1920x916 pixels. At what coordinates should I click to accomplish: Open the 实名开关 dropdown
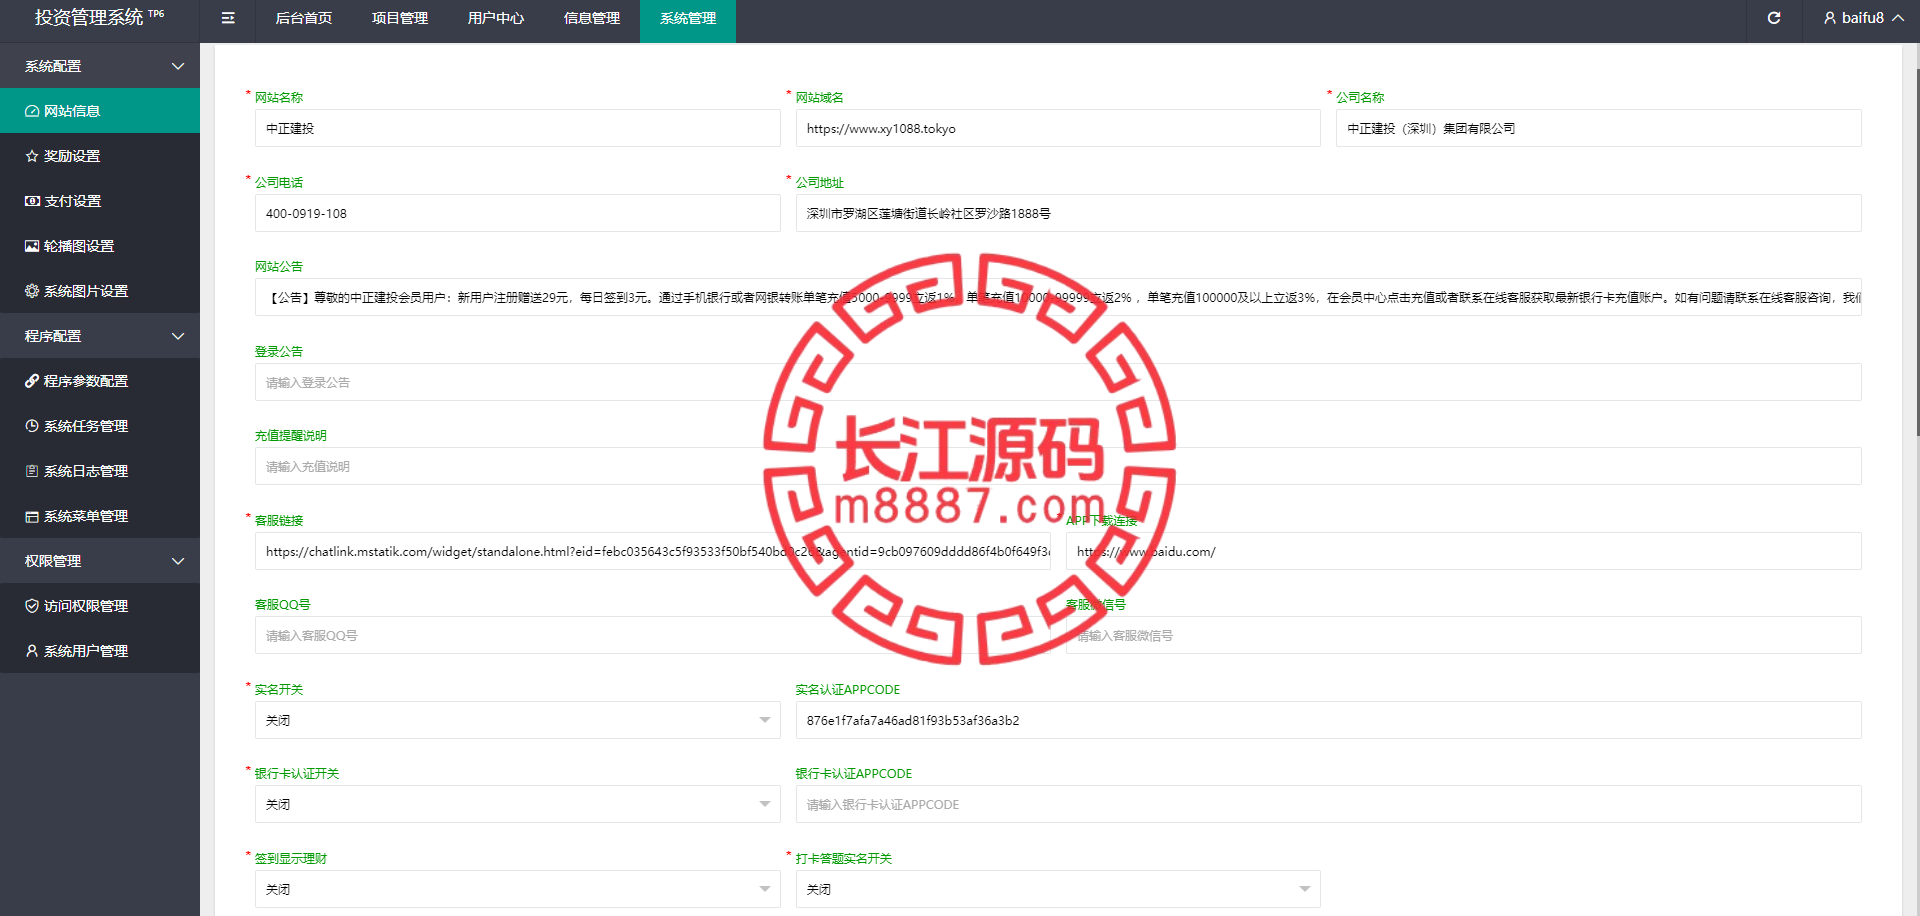[x=517, y=720]
